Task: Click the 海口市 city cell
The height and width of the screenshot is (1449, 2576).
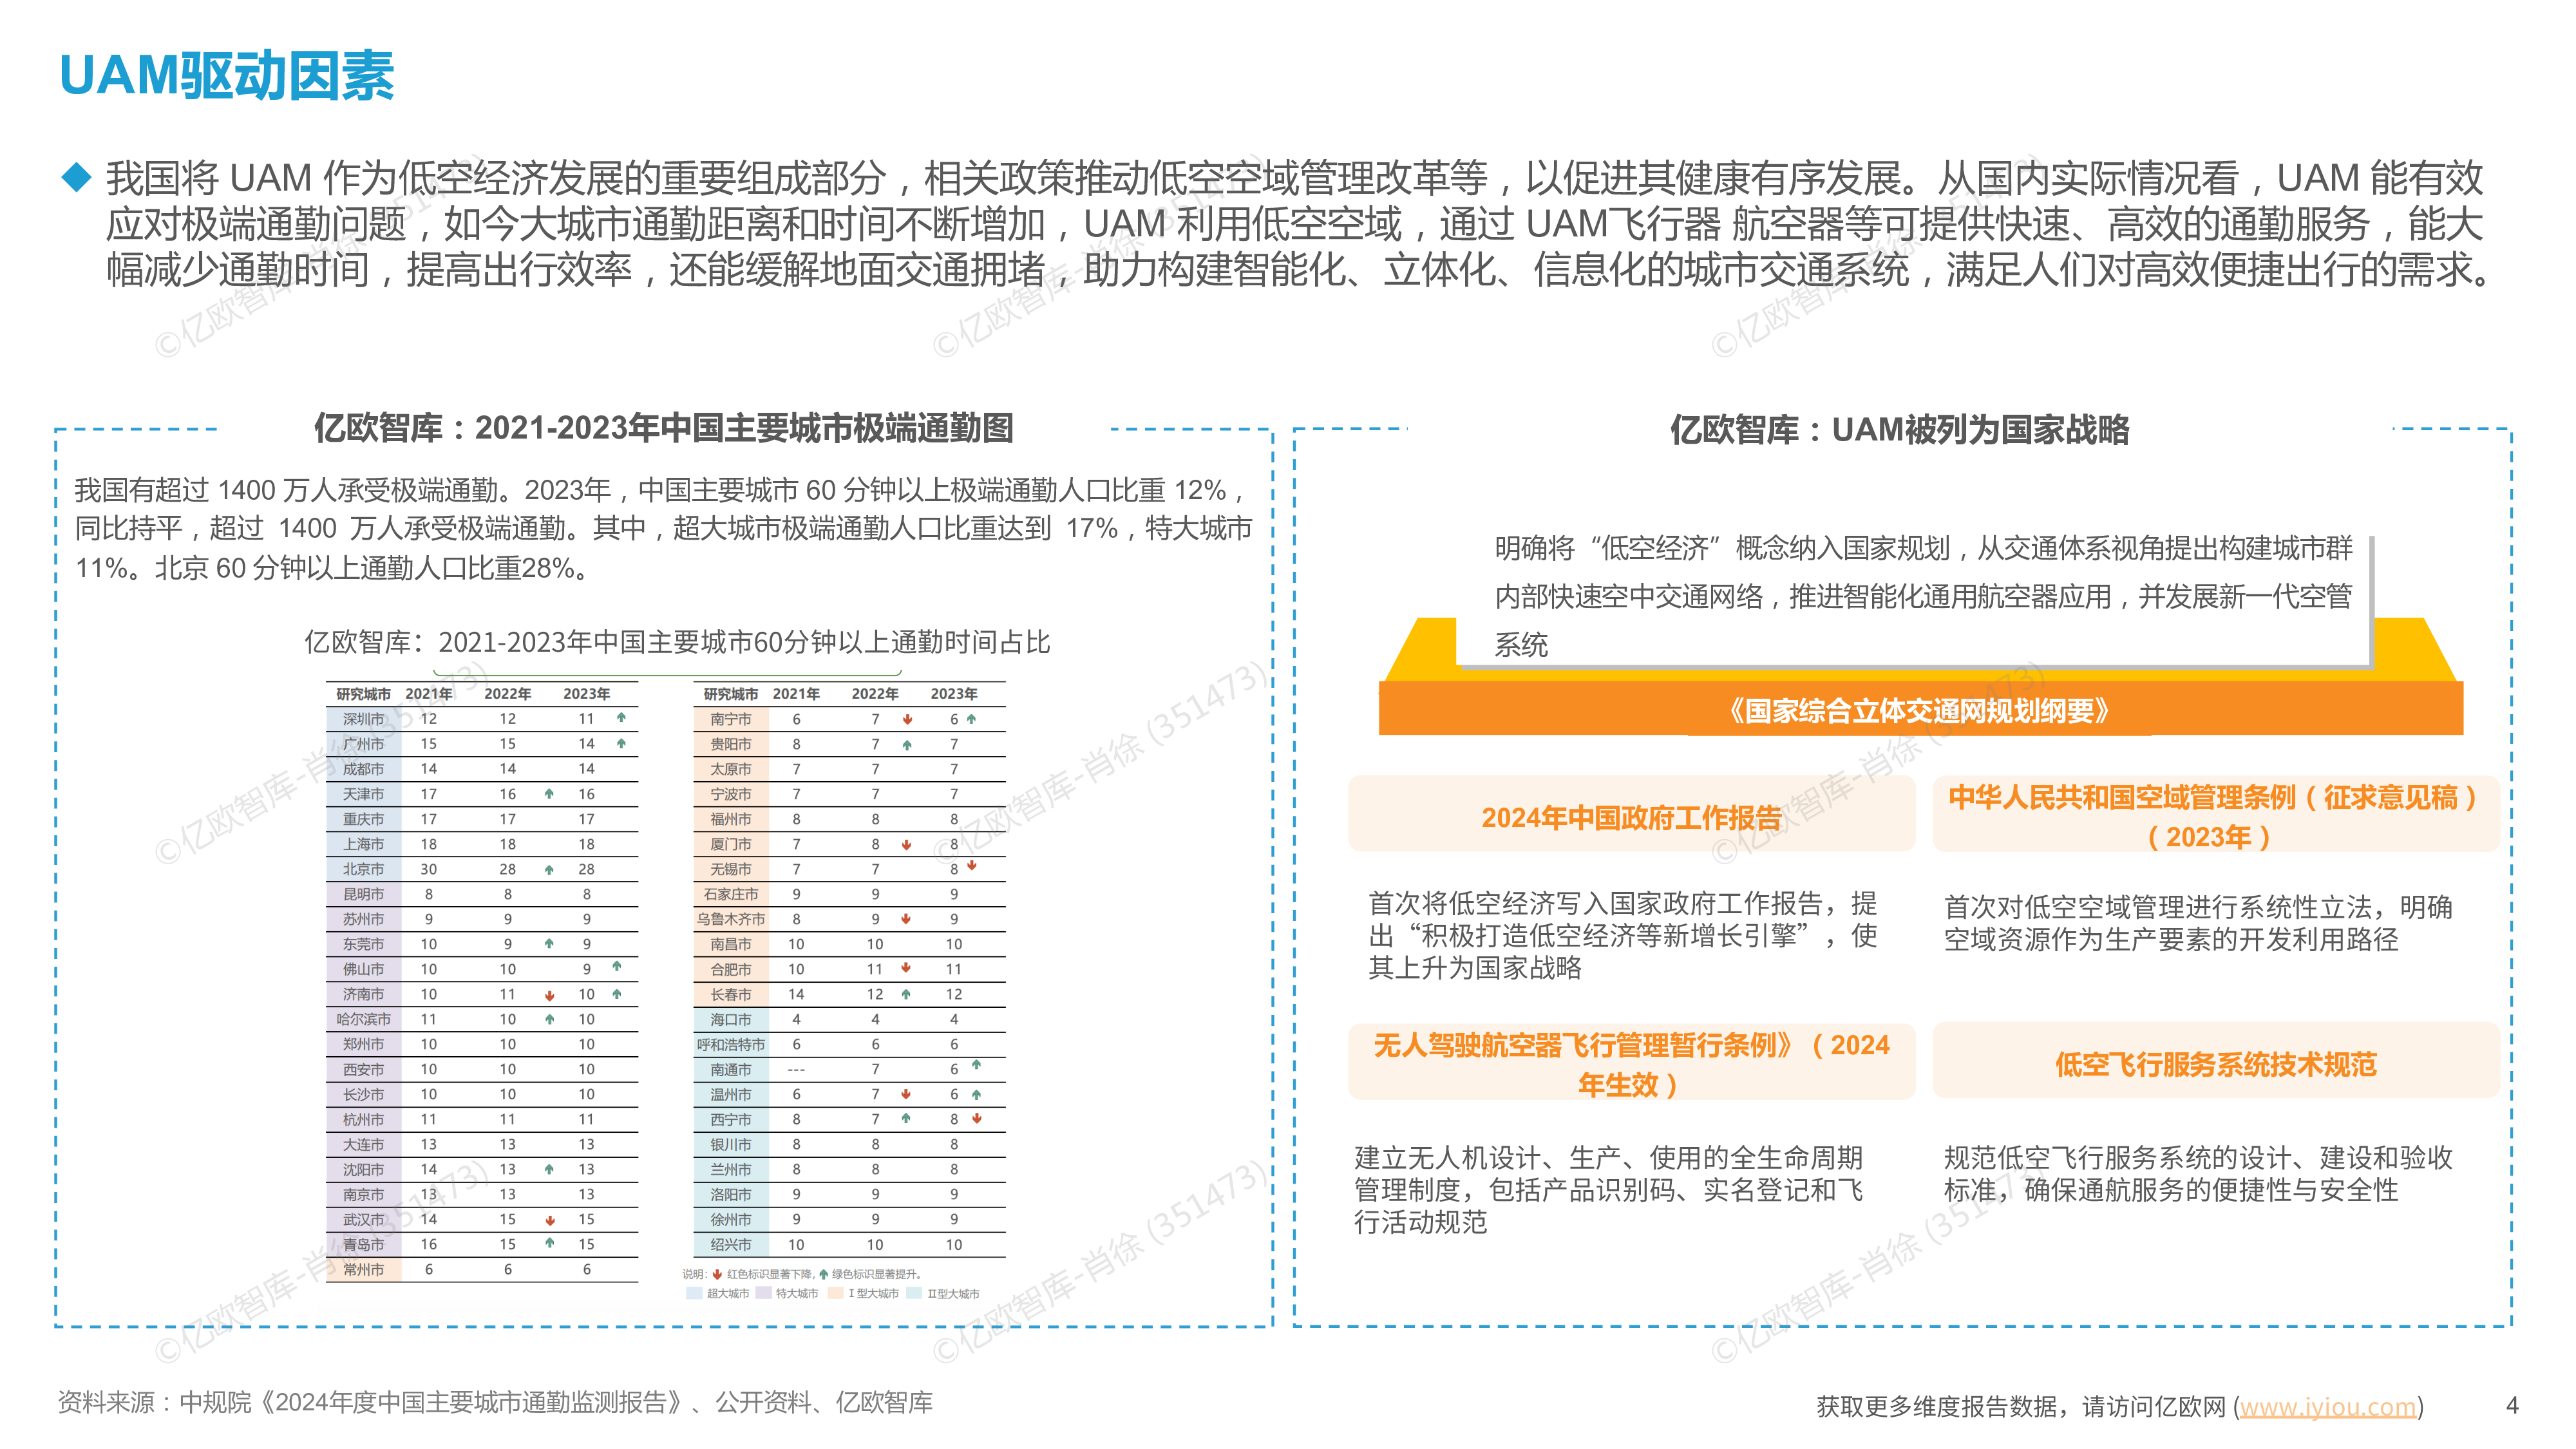Action: 731,1019
